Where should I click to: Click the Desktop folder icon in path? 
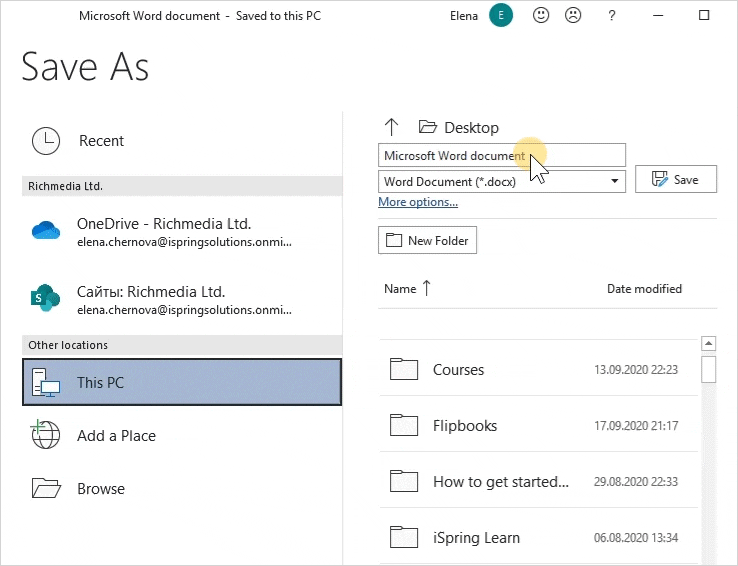[427, 127]
